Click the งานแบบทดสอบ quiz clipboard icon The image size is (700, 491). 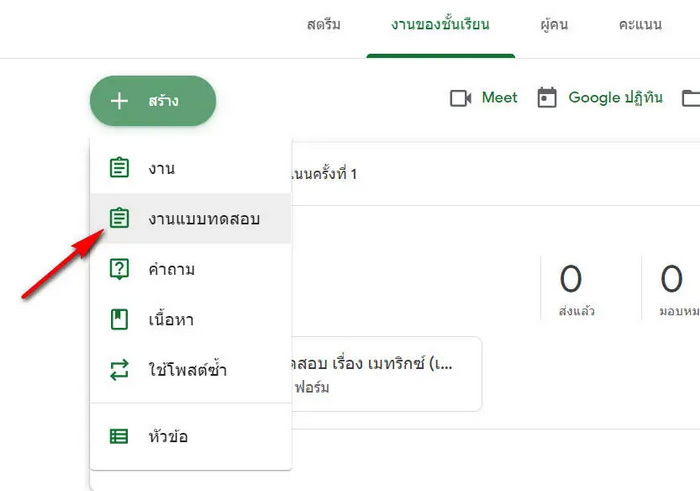pyautogui.click(x=119, y=218)
